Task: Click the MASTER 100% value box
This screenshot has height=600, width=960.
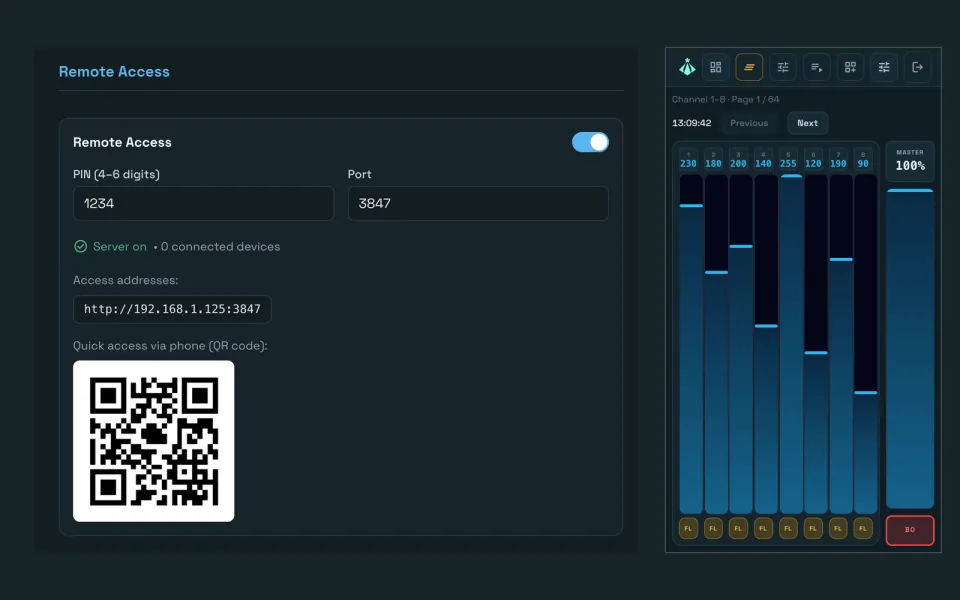Action: [910, 161]
